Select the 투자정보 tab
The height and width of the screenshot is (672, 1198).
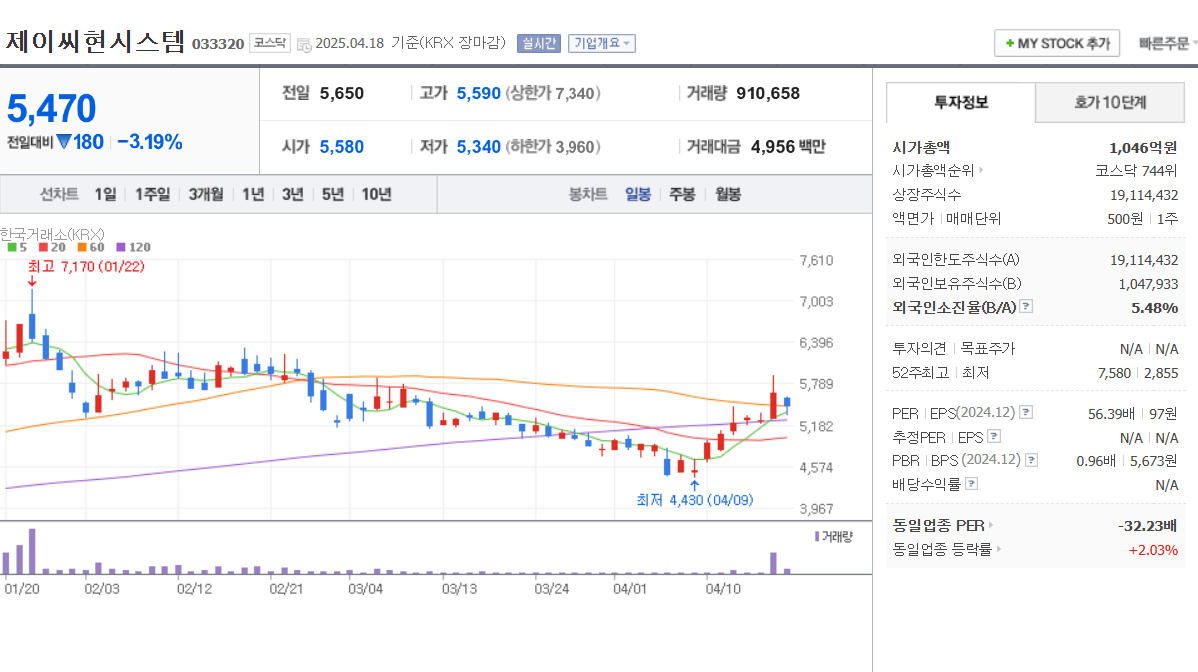point(960,102)
